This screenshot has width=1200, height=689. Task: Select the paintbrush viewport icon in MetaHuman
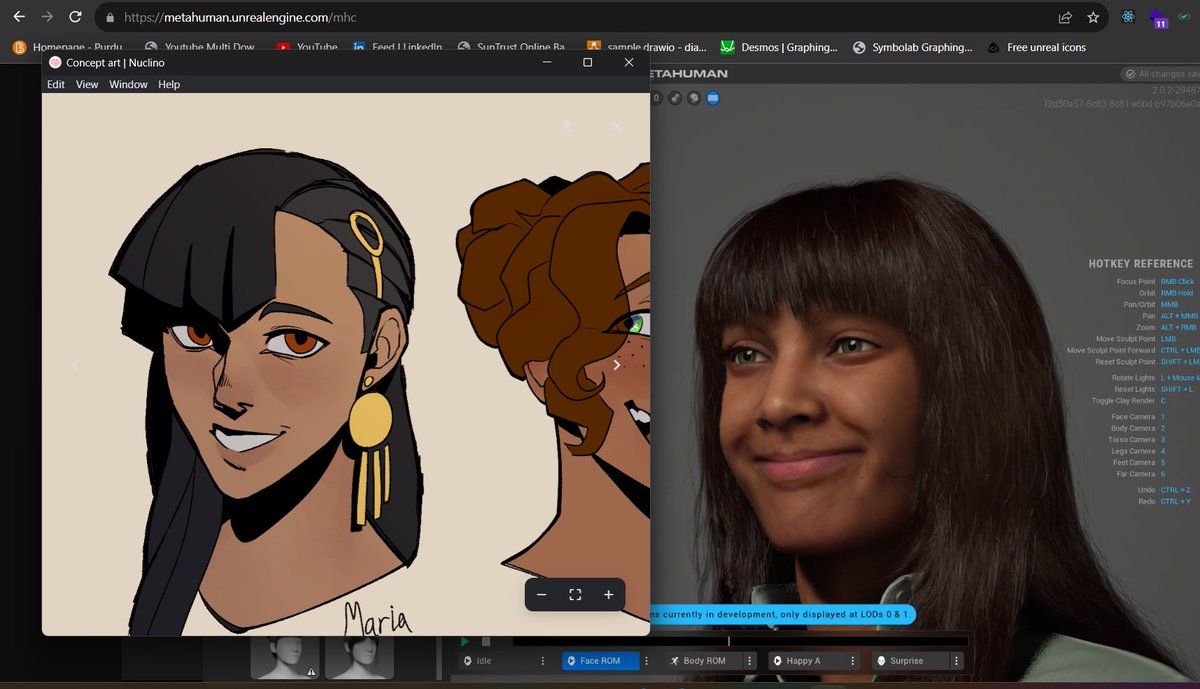click(x=675, y=98)
